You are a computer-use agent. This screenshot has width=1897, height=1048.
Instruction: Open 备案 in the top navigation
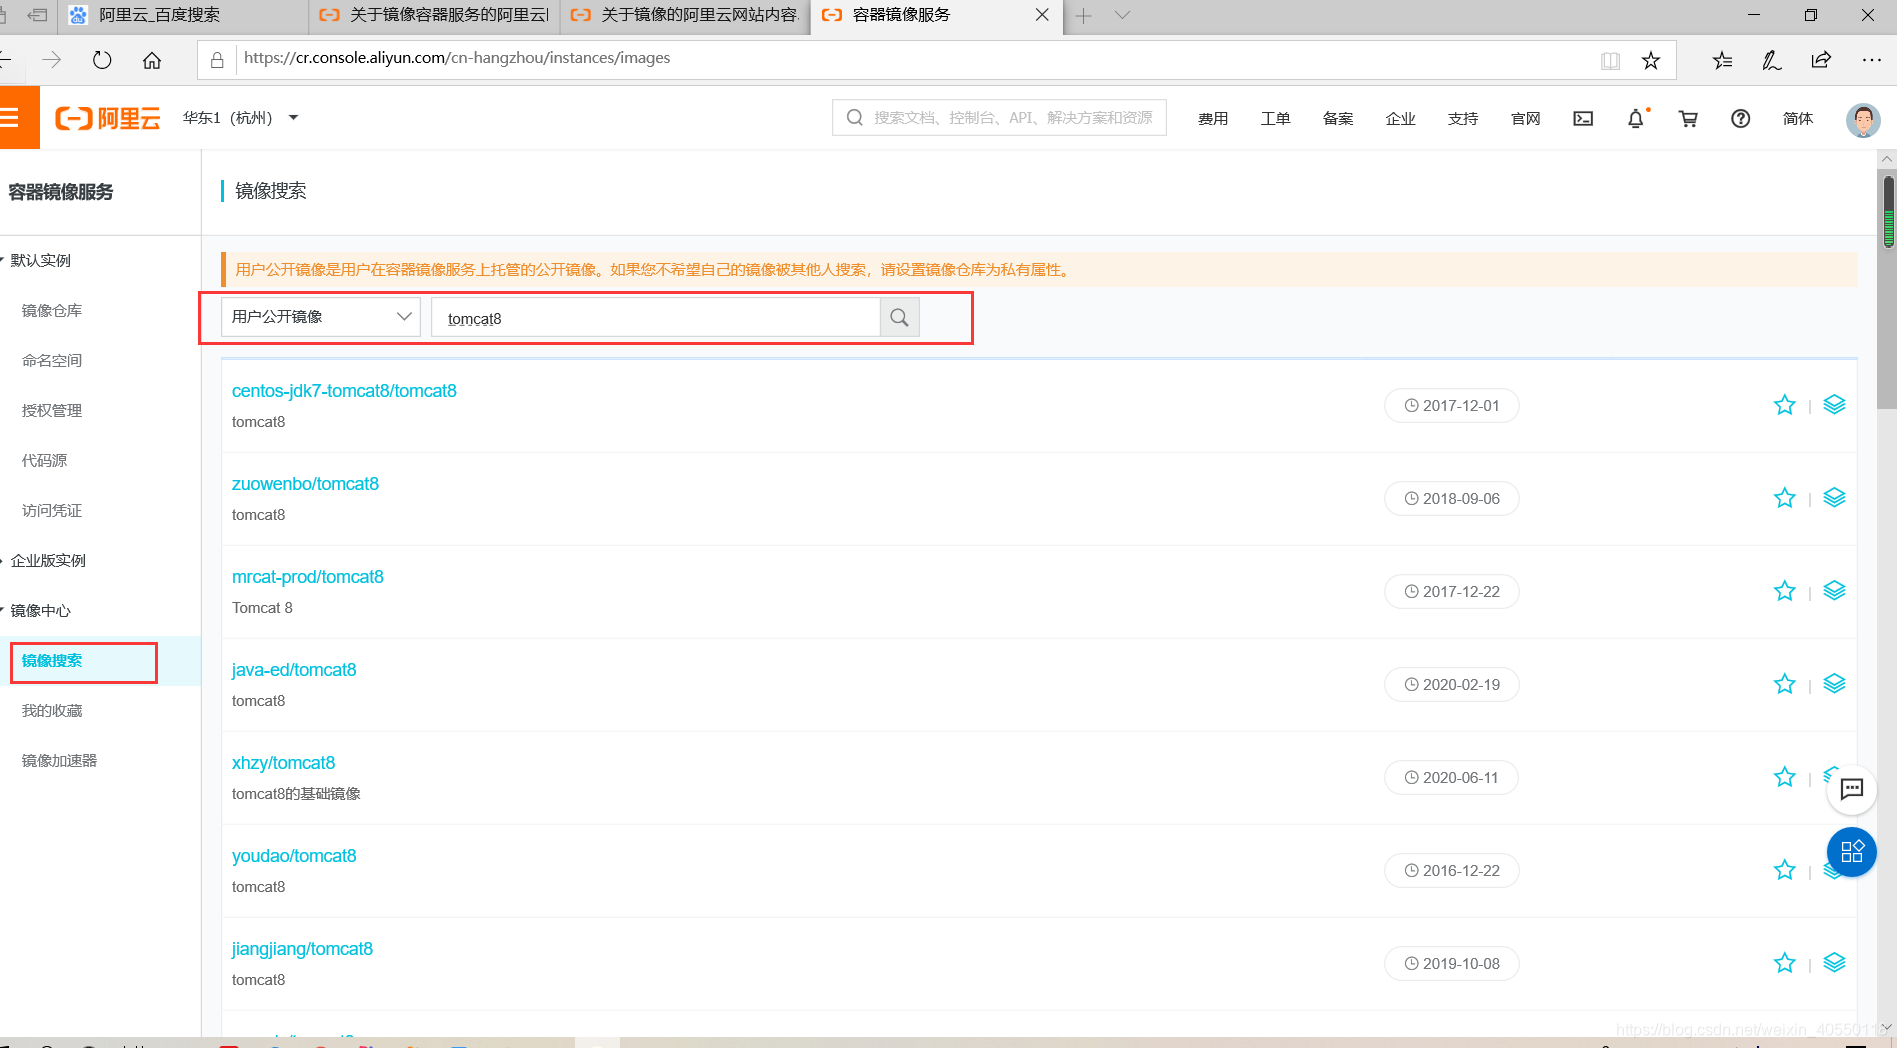[x=1338, y=118]
